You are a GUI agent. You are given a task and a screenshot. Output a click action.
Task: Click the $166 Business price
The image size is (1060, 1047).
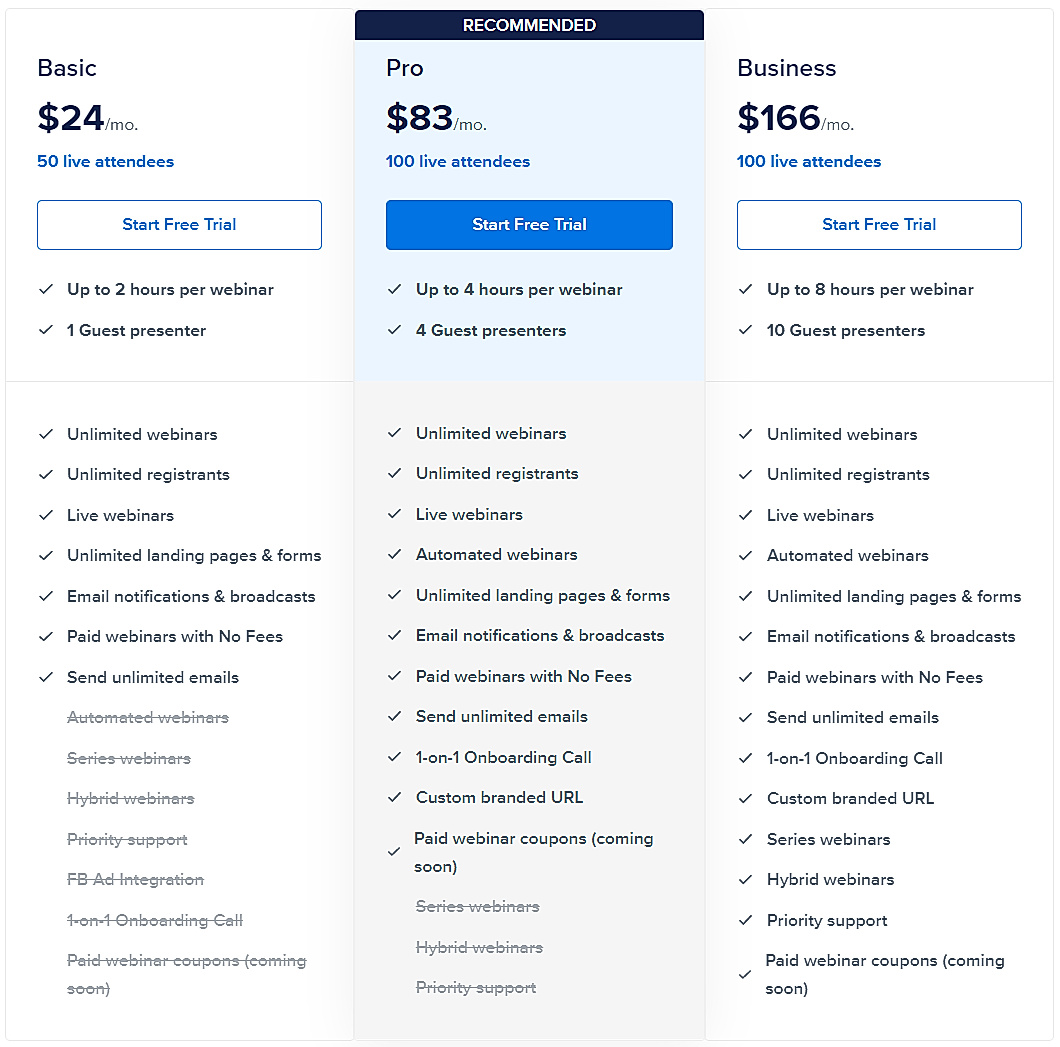(x=779, y=119)
